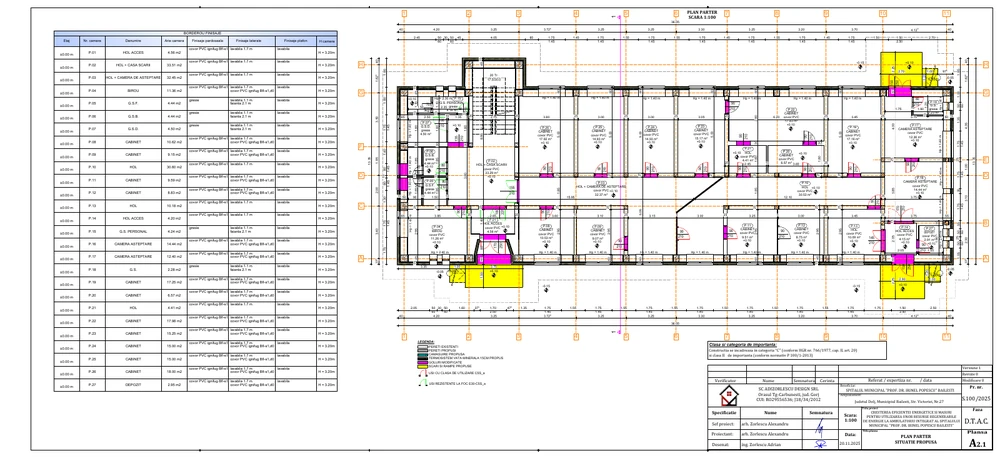Click the 'Finisaje laterale' column header
1000x458 pixels.
coord(252,41)
